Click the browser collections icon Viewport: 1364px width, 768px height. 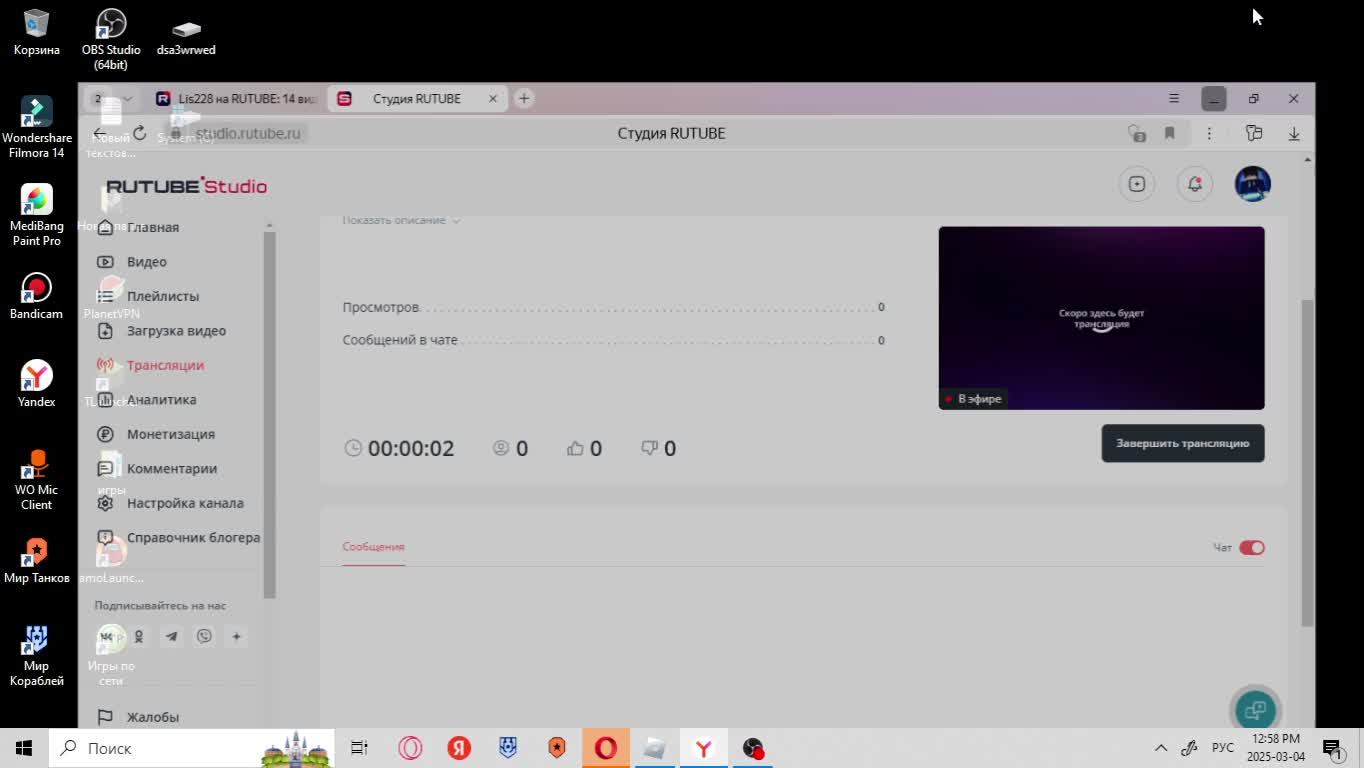(1253, 133)
